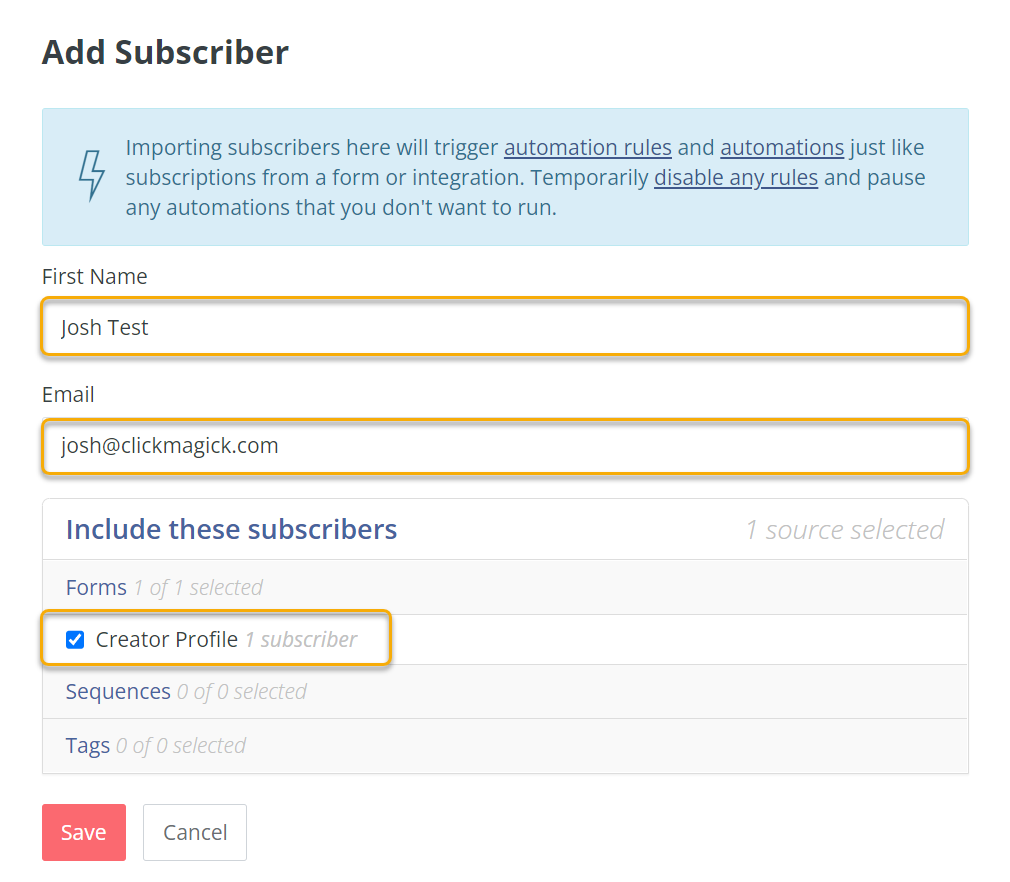
Task: Open the "automation rules" link
Action: pyautogui.click(x=587, y=148)
